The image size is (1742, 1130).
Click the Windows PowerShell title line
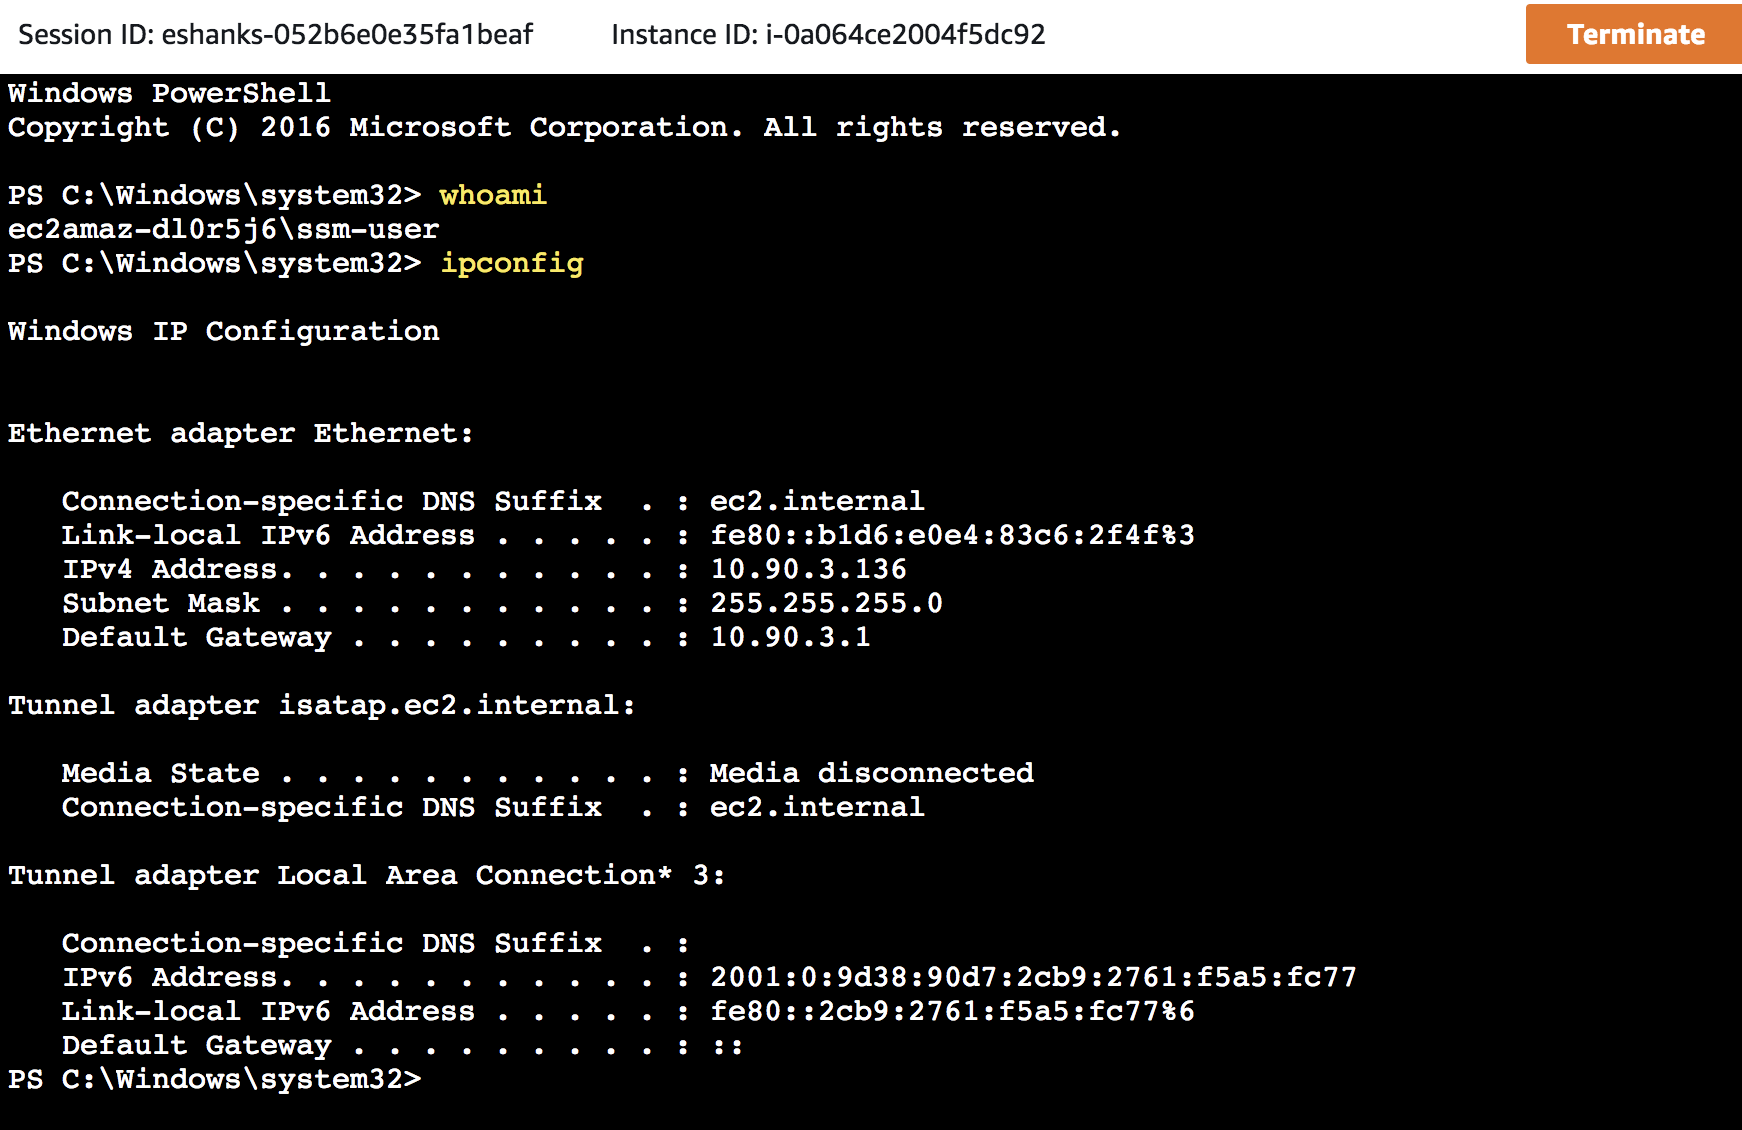(x=169, y=93)
